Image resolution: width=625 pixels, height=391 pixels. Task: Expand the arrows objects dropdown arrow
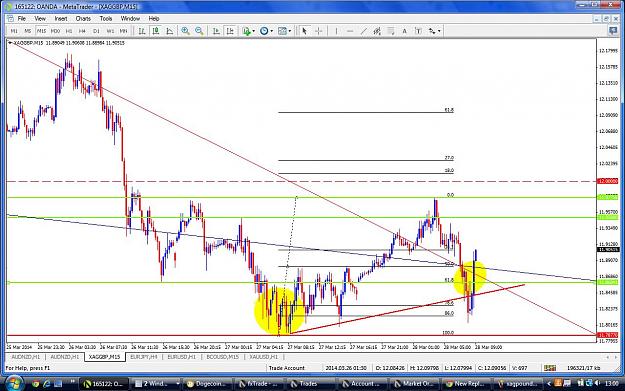coord(439,31)
